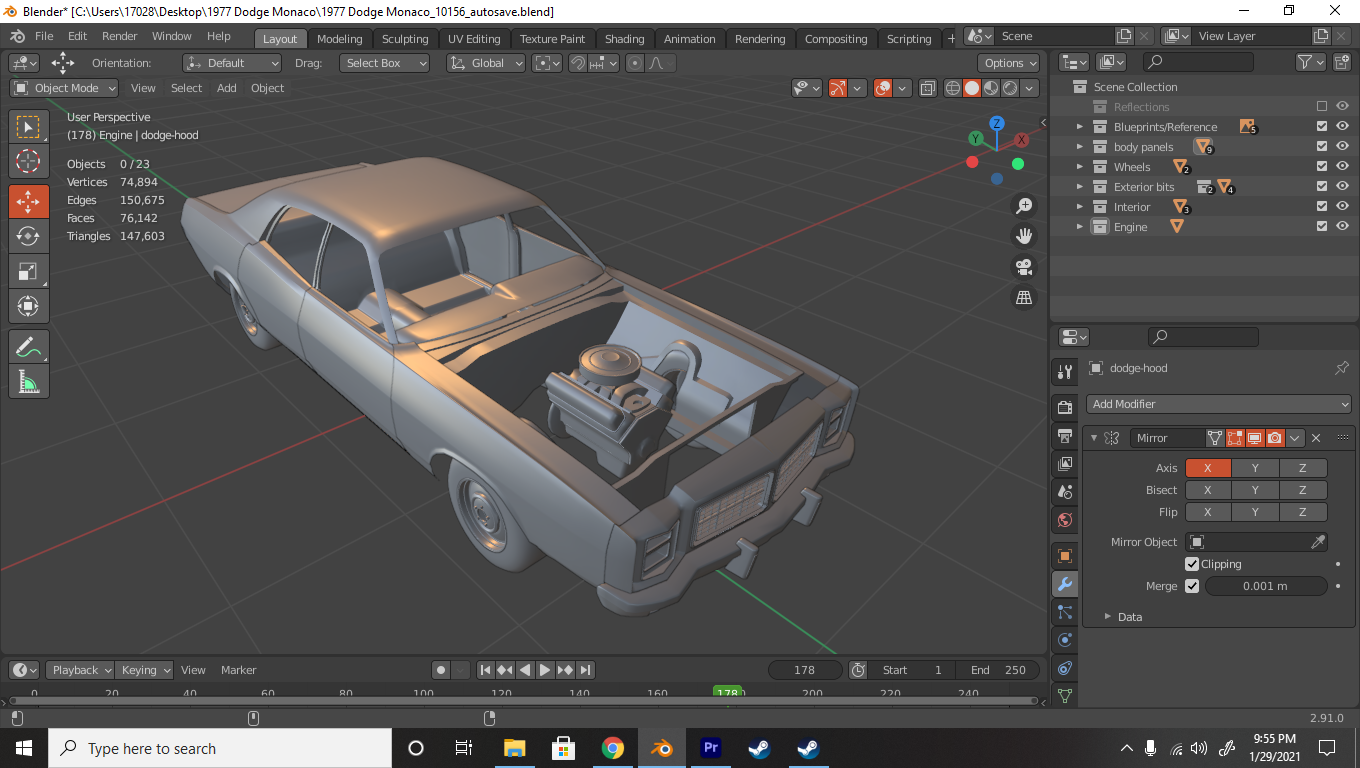Open the Object Mode dropdown
This screenshot has height=768, width=1360.
tap(64, 88)
